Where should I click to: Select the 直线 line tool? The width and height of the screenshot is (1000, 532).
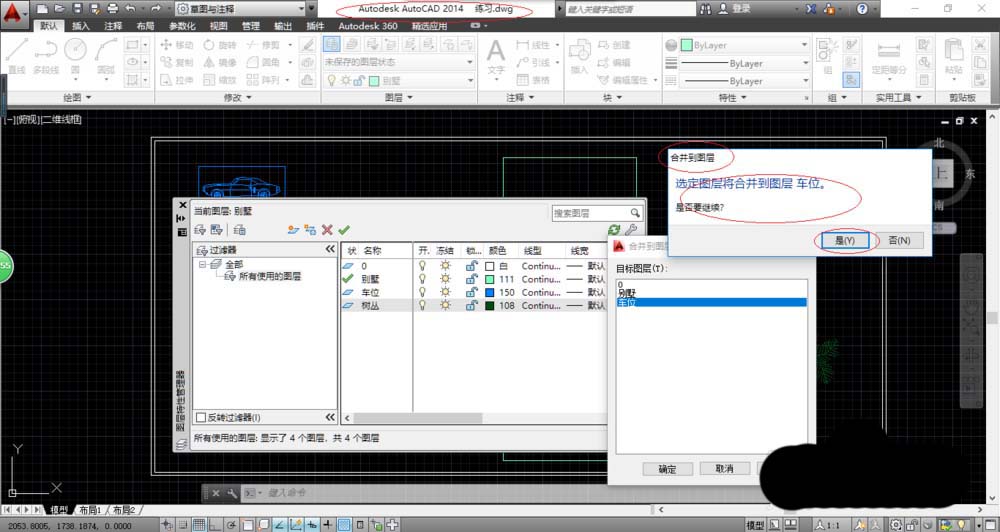[17, 56]
